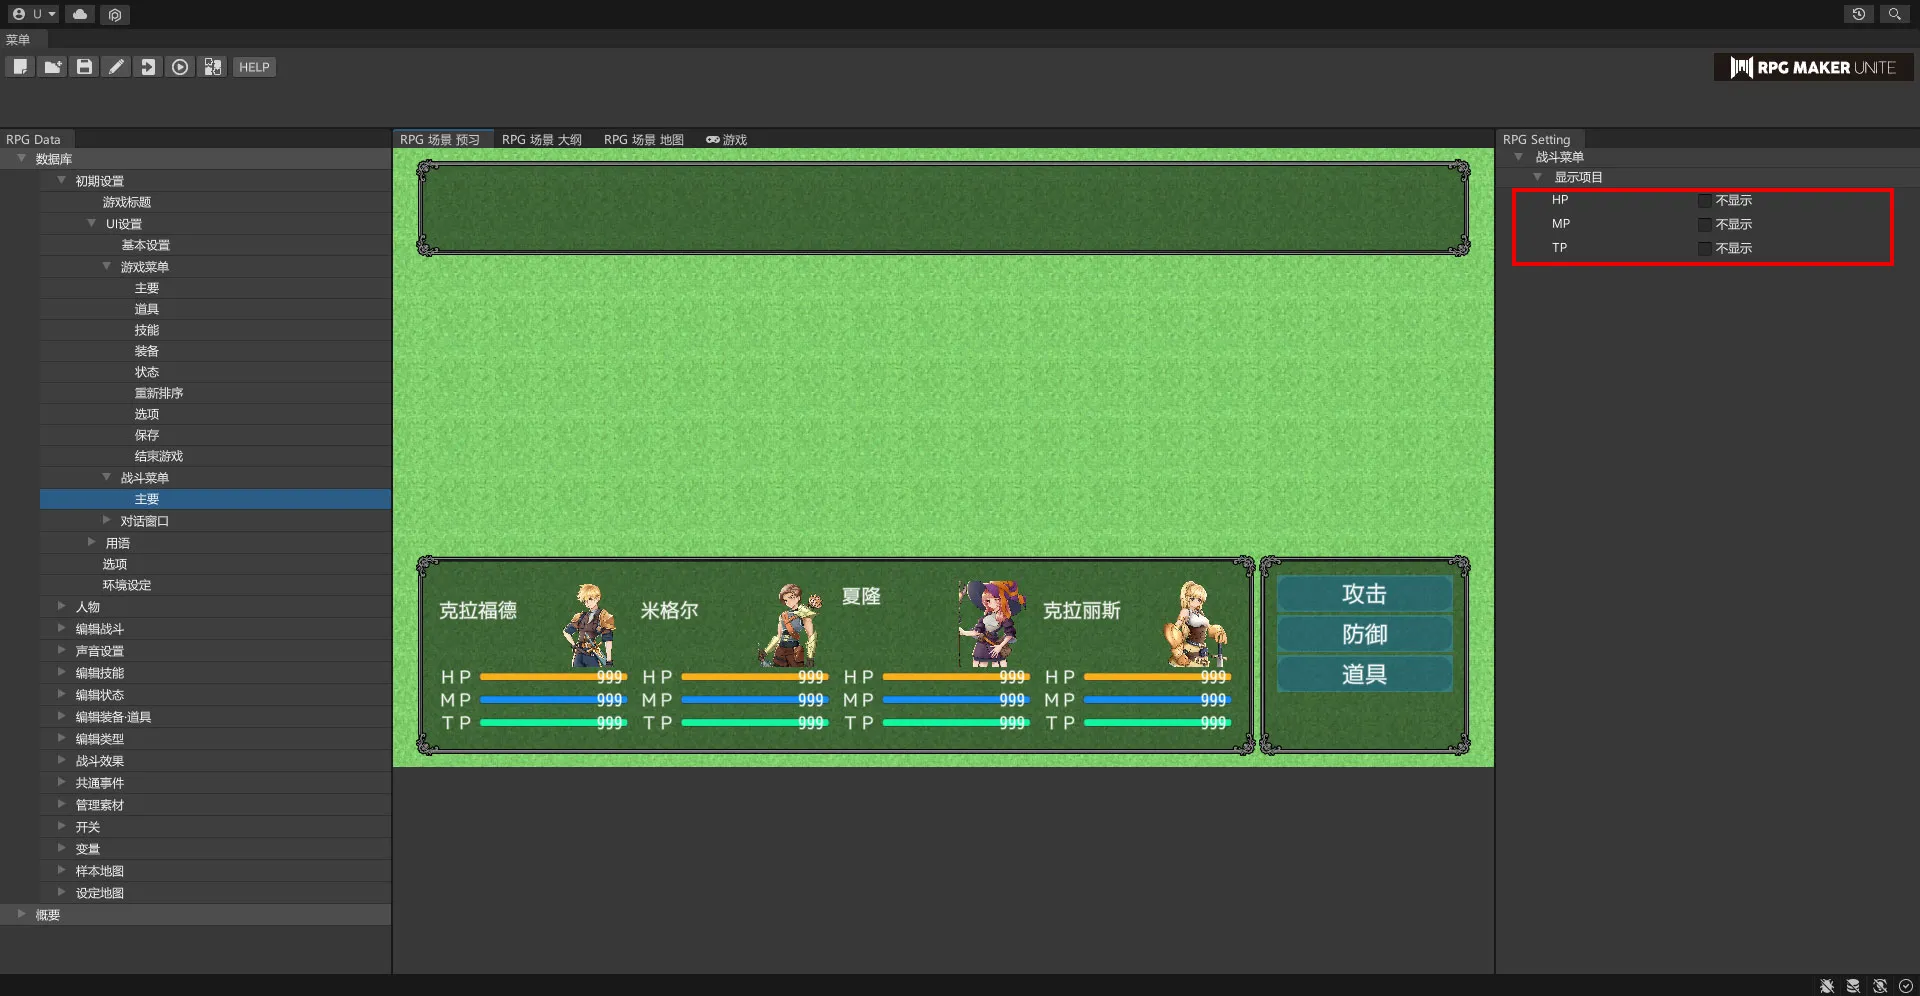Select the 基本设置 tree item

click(x=146, y=245)
